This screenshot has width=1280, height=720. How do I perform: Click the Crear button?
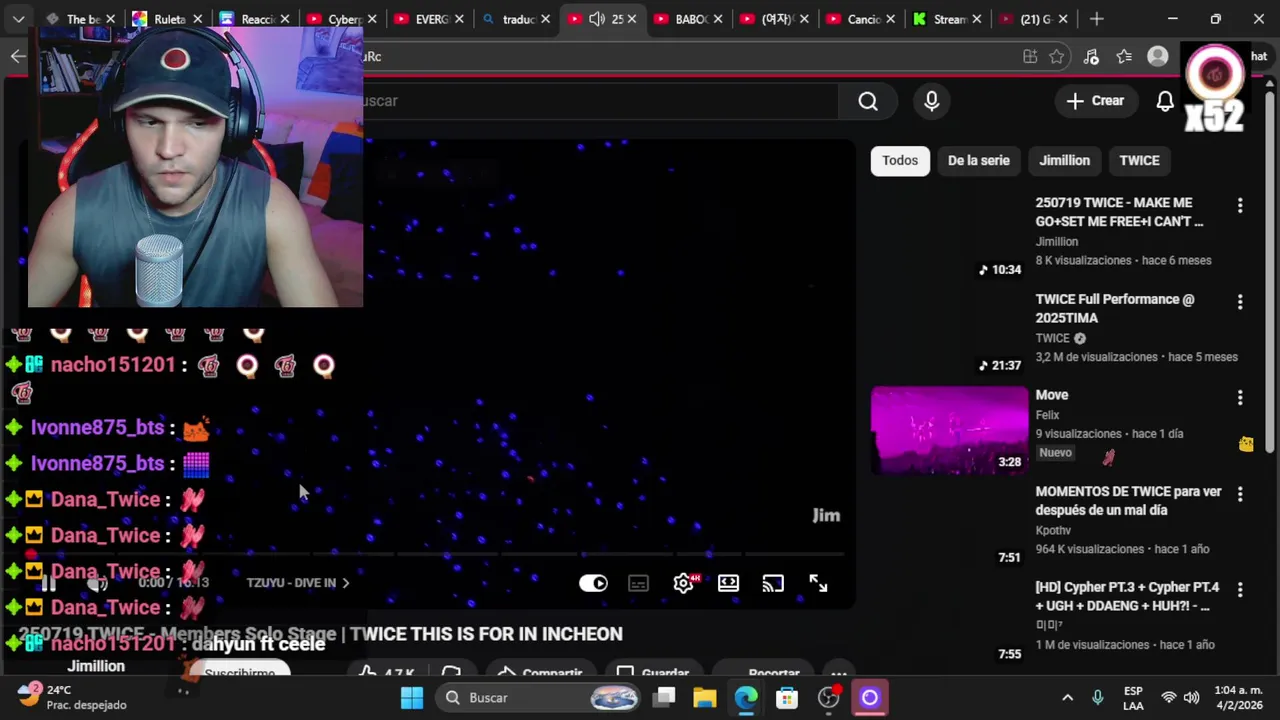pos(1095,101)
